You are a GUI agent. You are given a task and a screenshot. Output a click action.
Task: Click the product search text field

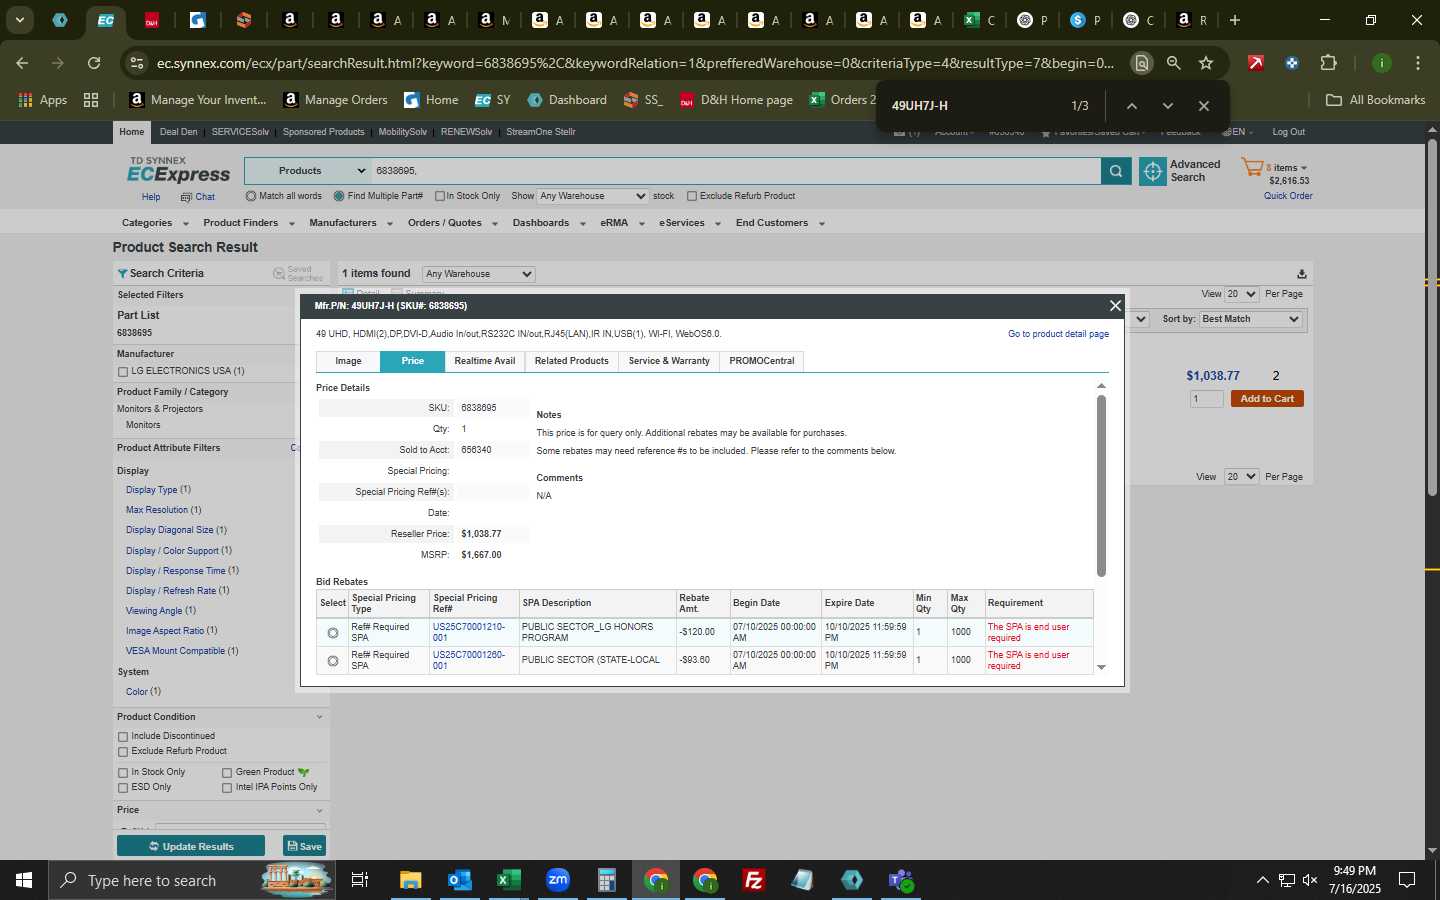[736, 171]
